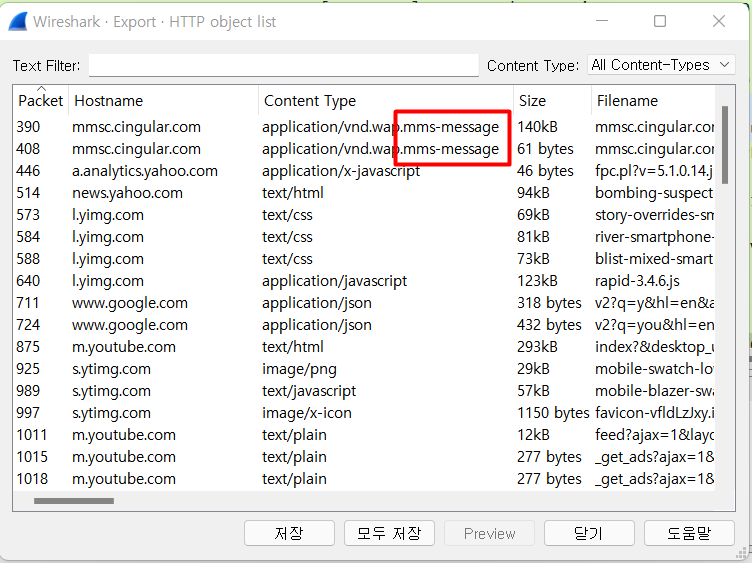Click the 432 bytes size cell
The height and width of the screenshot is (563, 752).
click(x=549, y=325)
